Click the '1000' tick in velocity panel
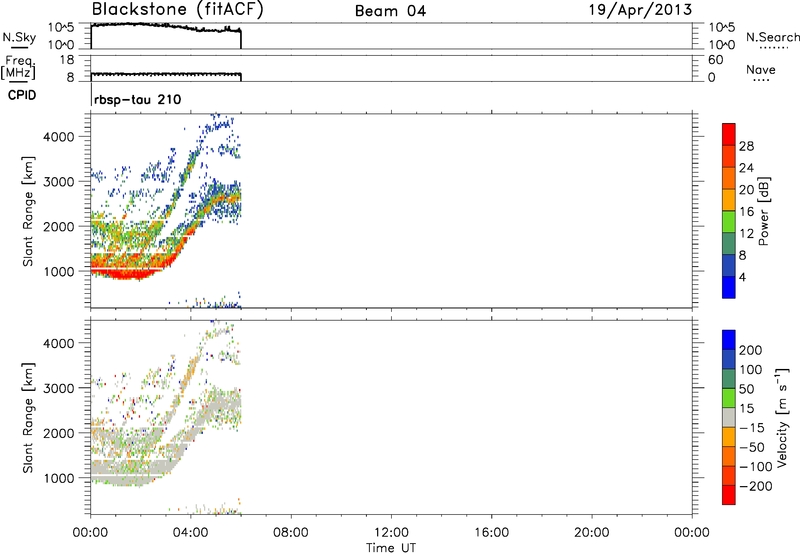This screenshot has width=800, height=554. [59, 477]
